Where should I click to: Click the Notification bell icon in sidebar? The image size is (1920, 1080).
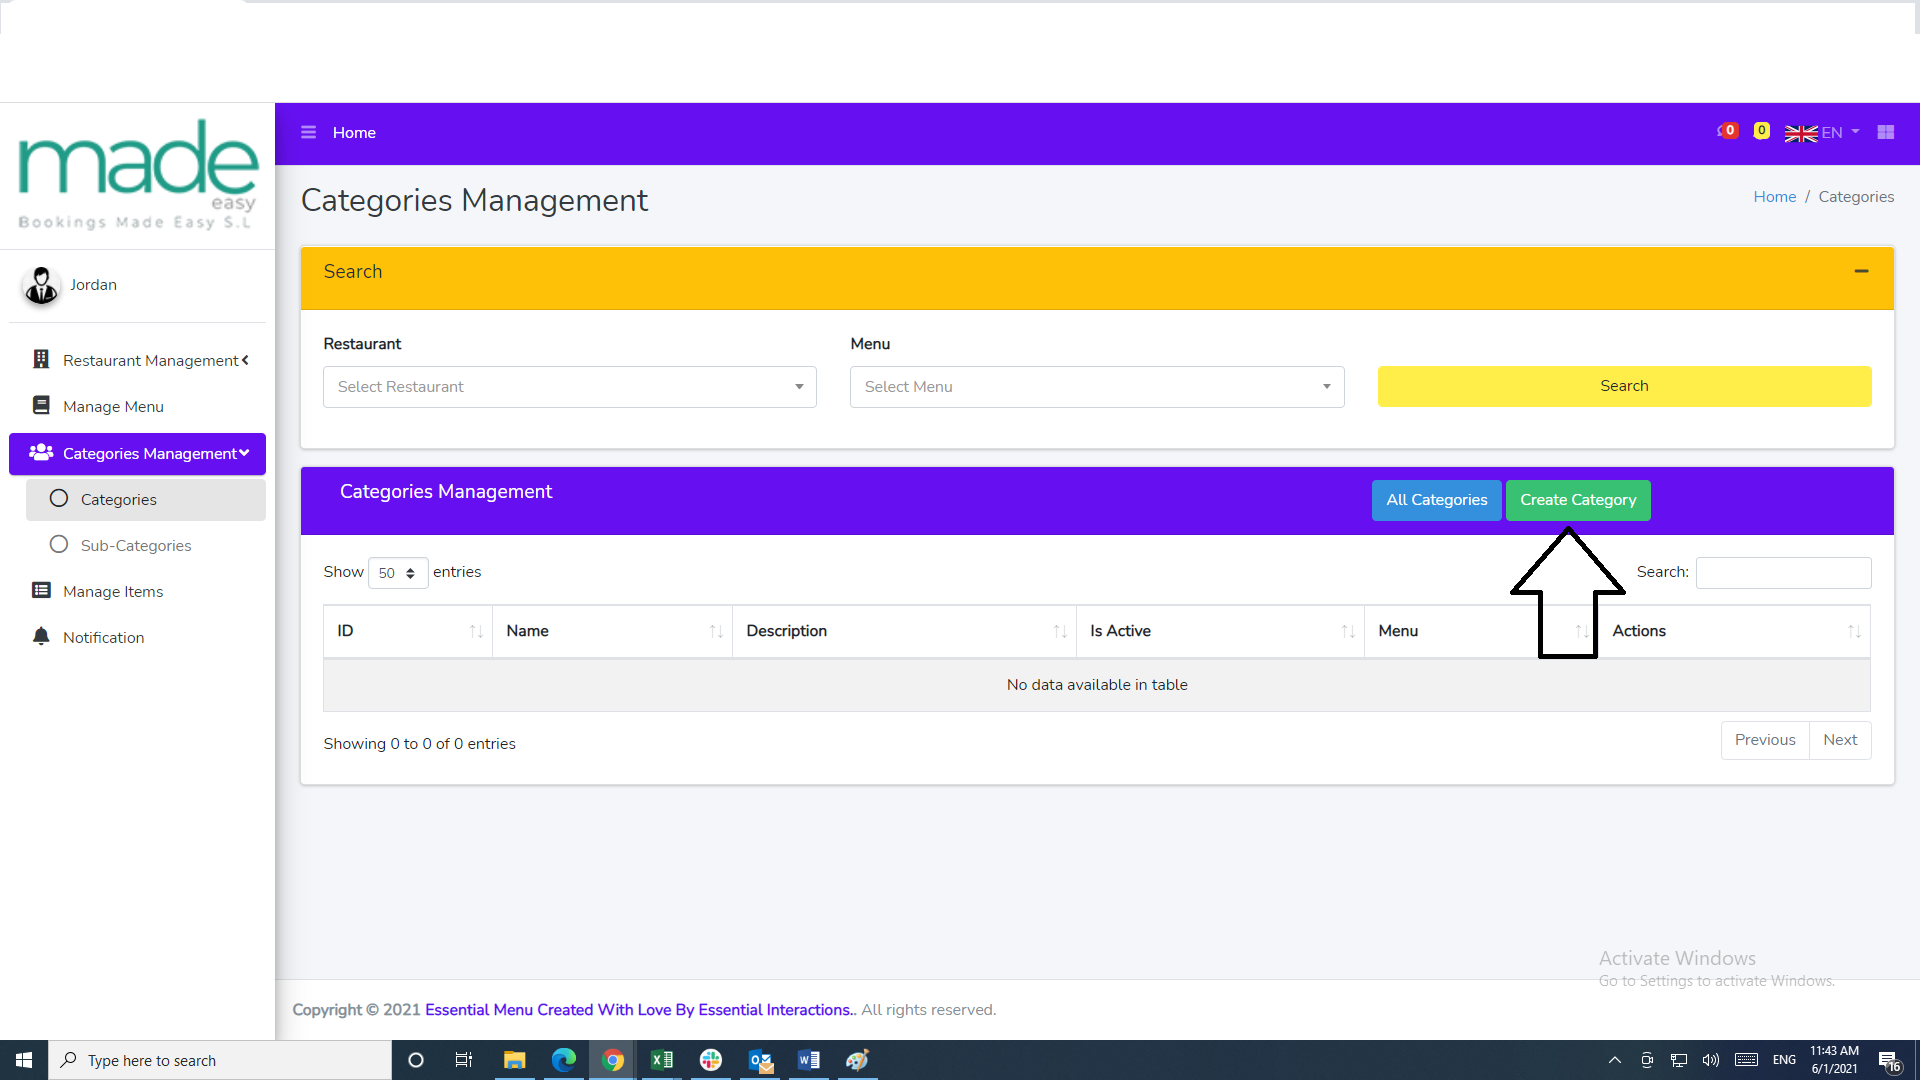tap(41, 636)
